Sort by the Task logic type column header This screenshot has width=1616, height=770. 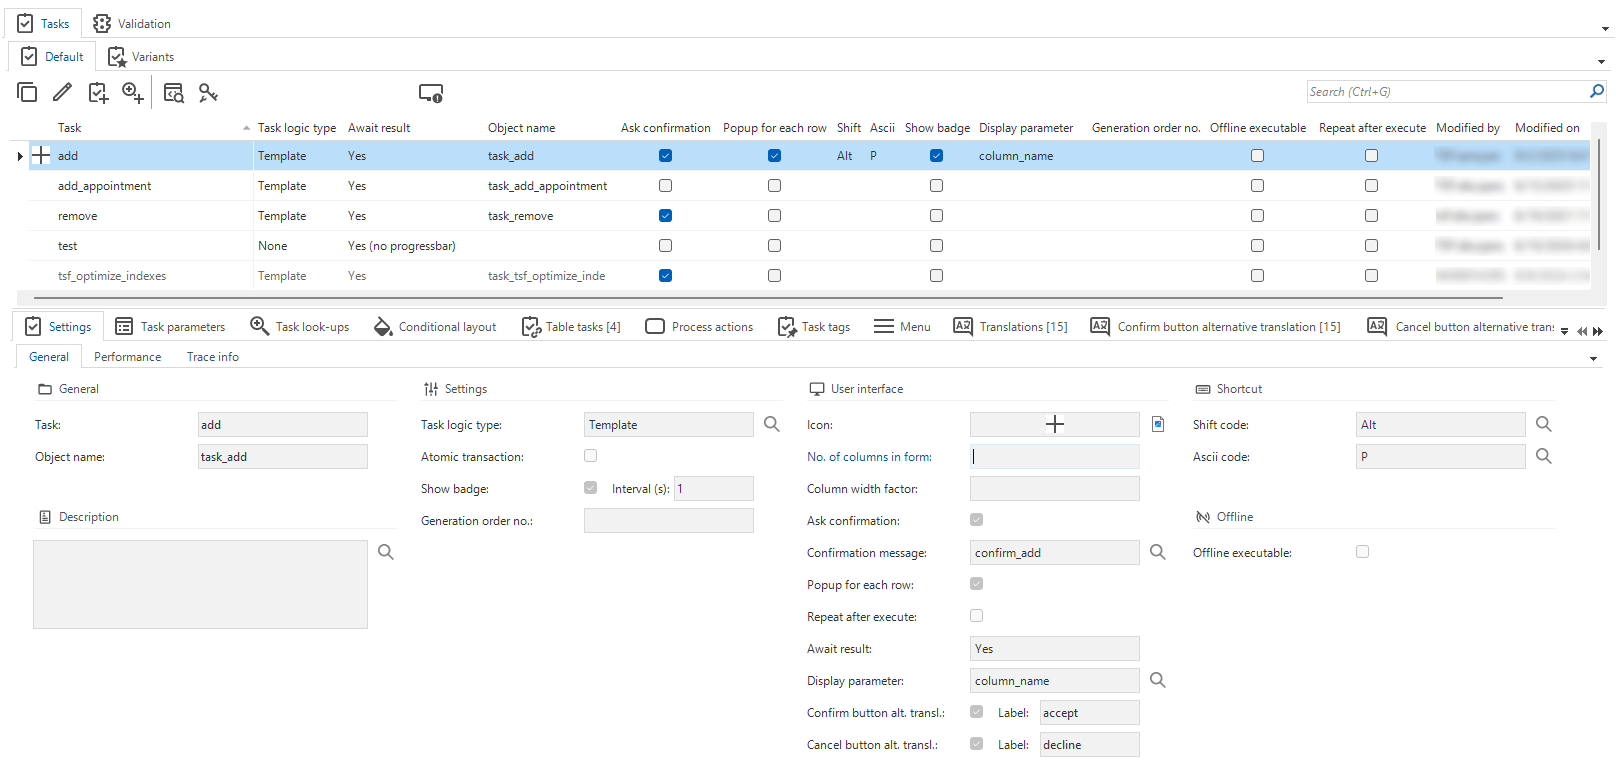[297, 128]
